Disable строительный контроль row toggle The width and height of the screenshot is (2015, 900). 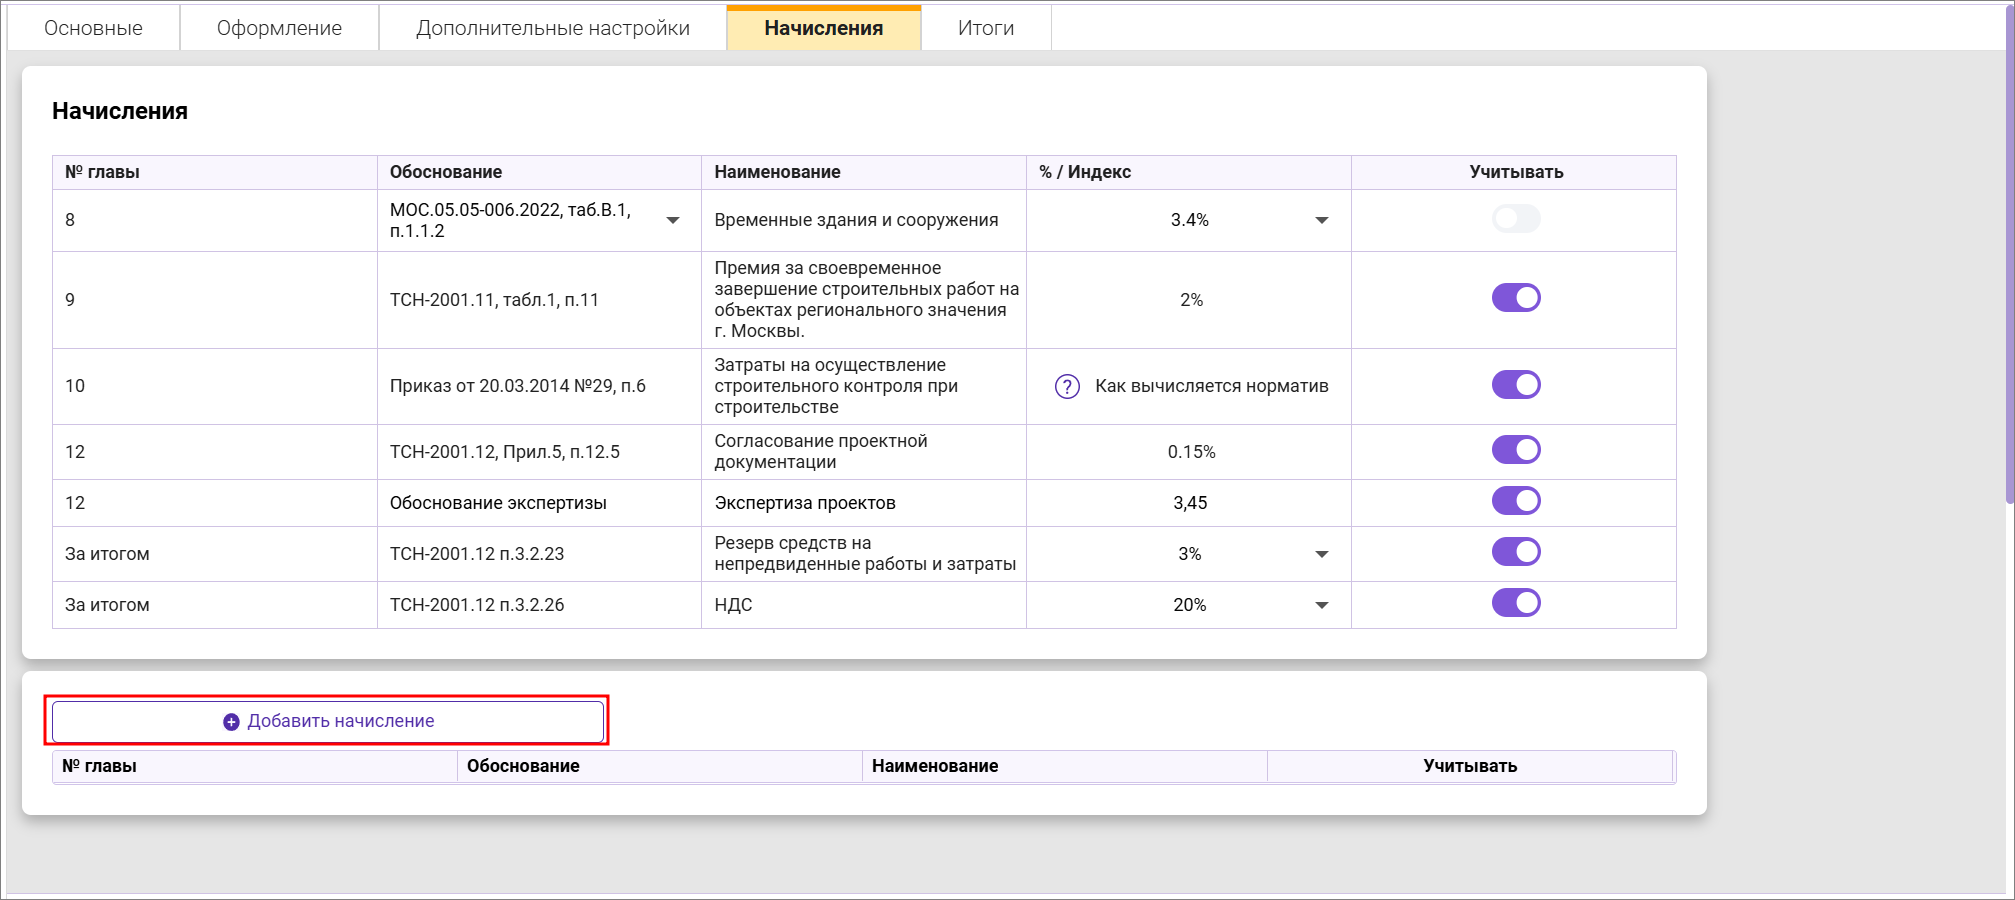1515,385
